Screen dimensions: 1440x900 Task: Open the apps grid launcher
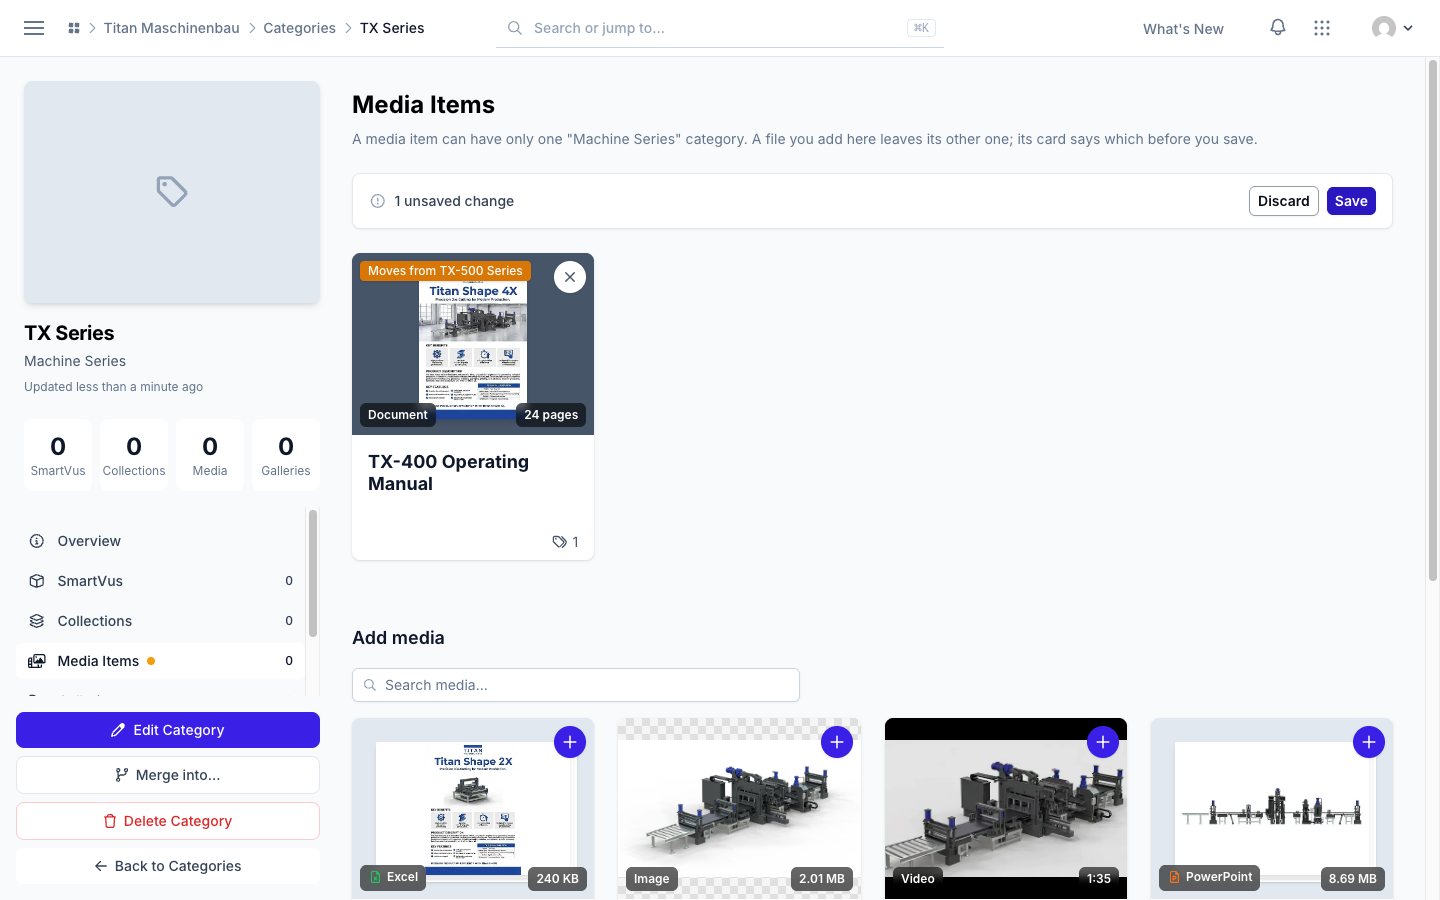(x=1322, y=28)
